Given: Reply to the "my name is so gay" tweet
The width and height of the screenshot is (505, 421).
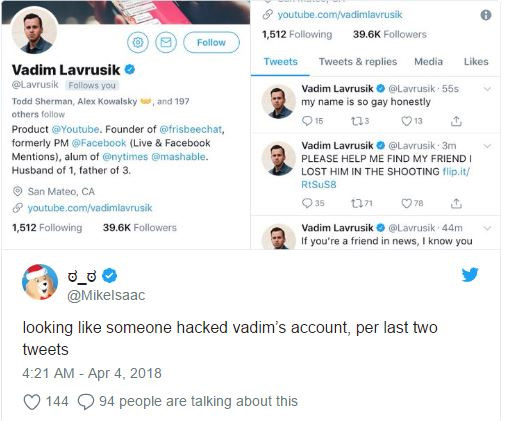Looking at the screenshot, I should pos(307,121).
